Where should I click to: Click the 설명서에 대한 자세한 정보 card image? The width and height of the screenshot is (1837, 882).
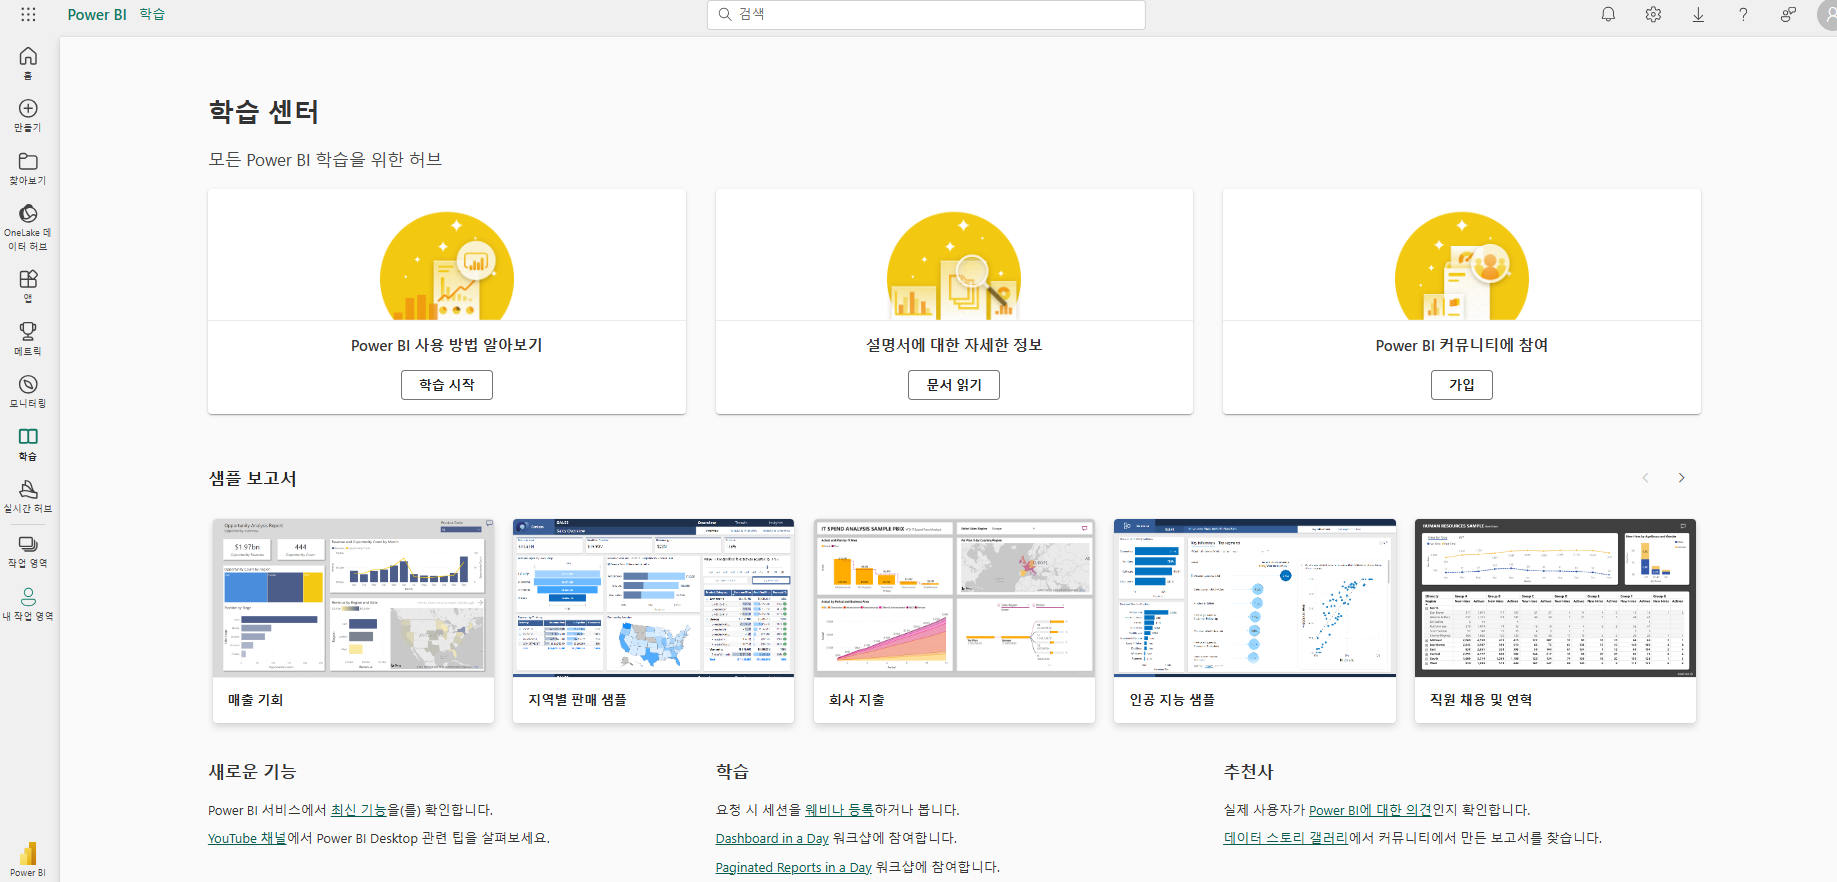[954, 265]
